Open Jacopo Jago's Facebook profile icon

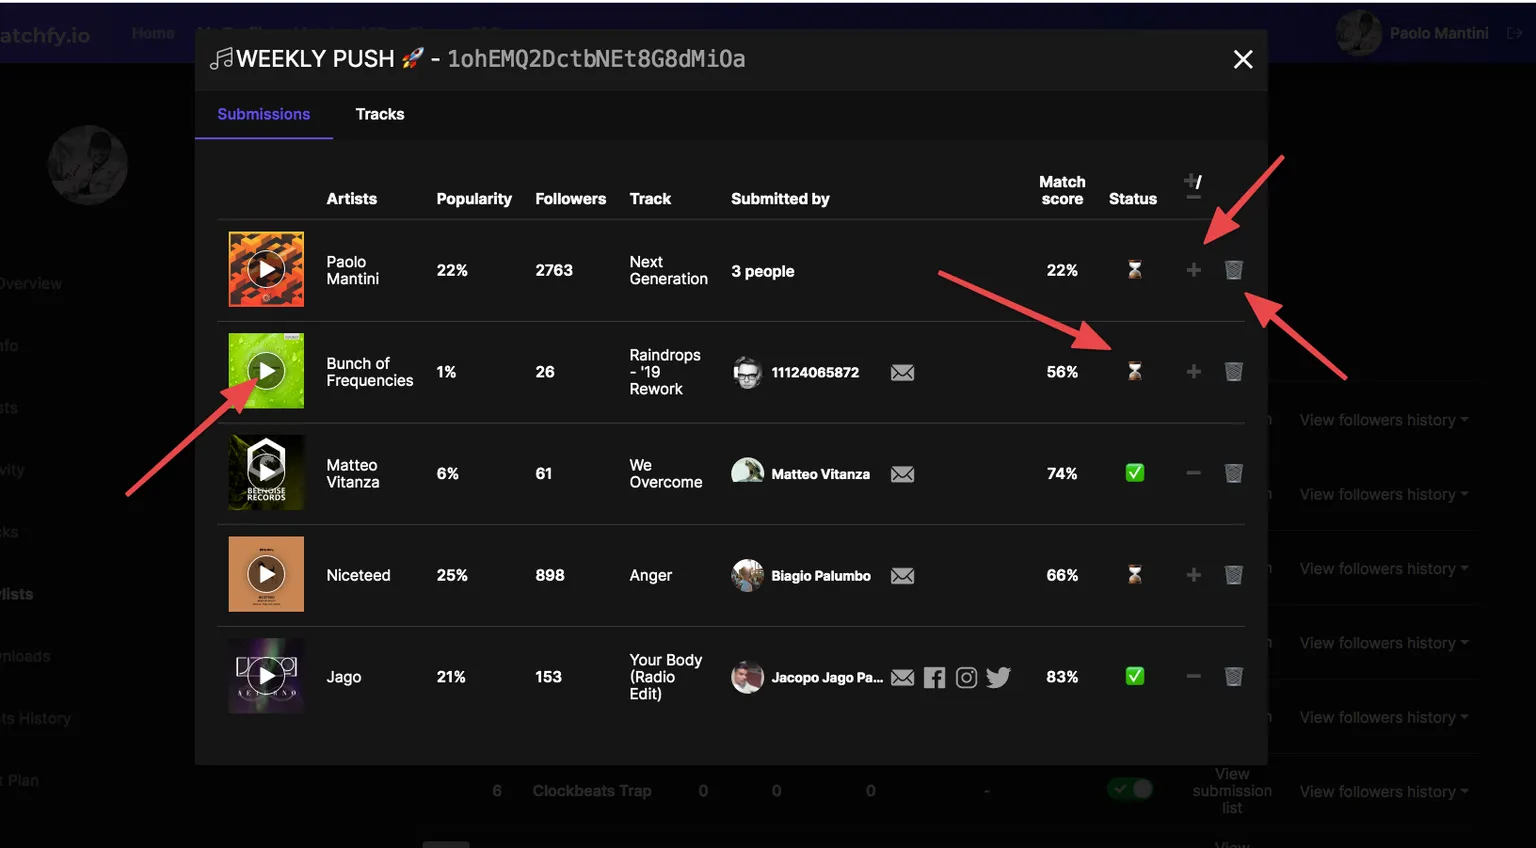934,678
